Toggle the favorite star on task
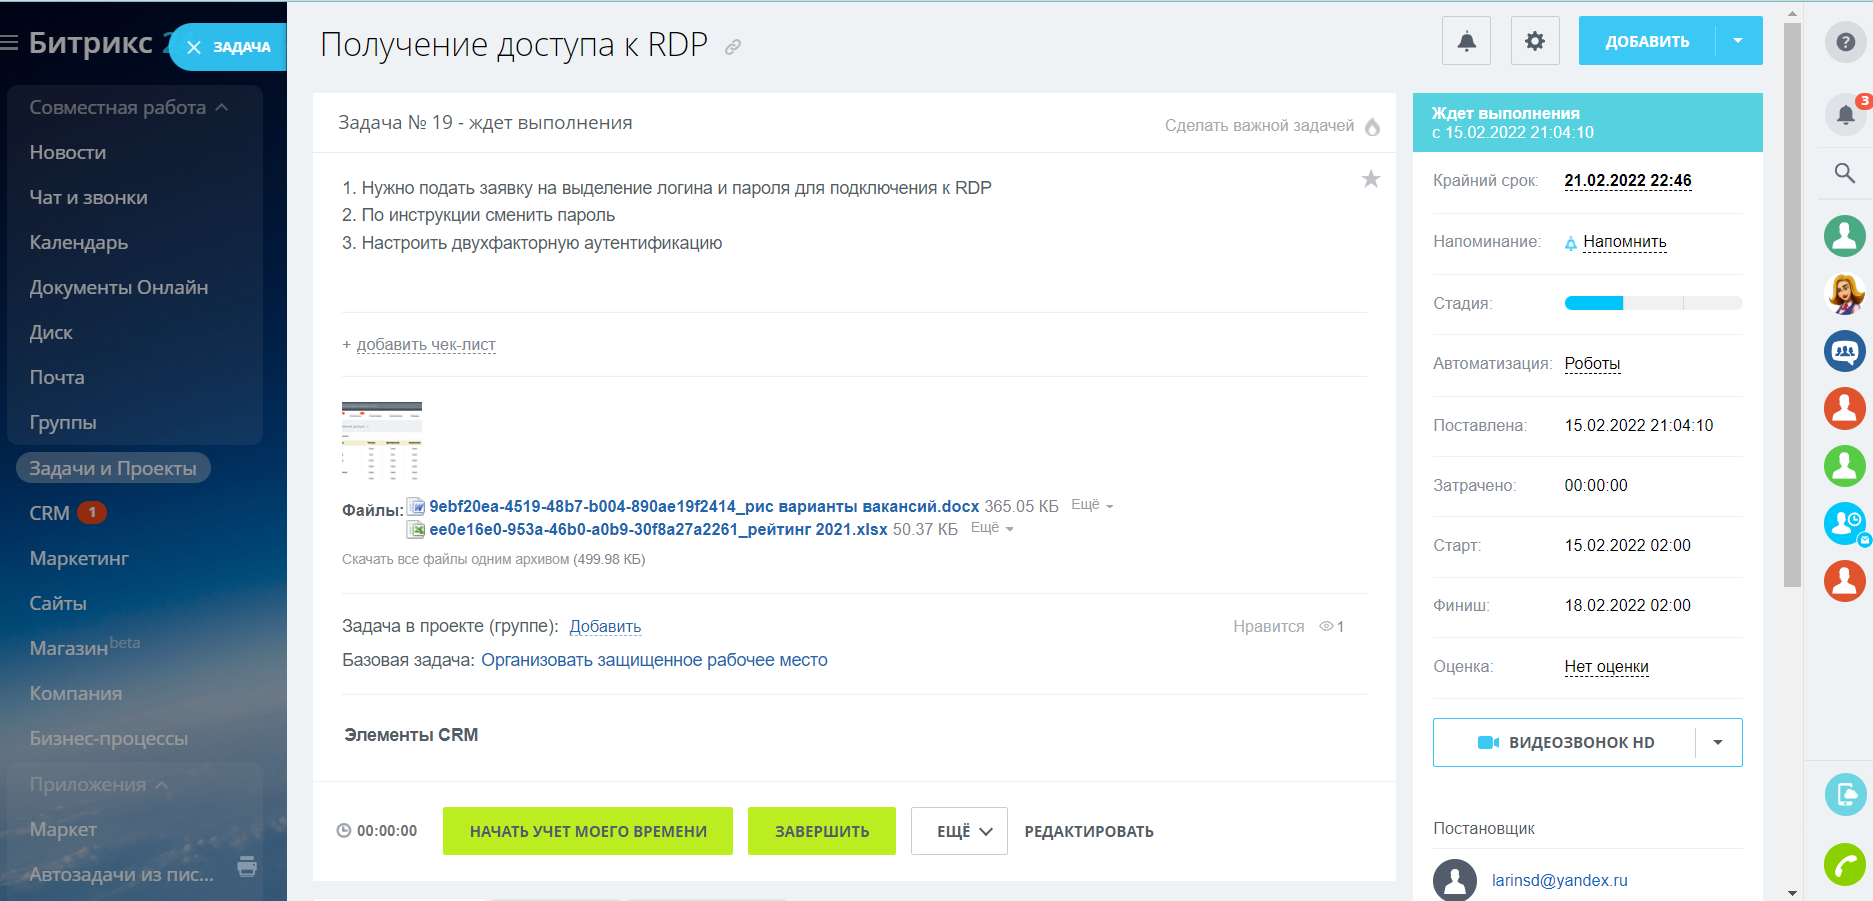This screenshot has height=901, width=1873. click(1370, 179)
